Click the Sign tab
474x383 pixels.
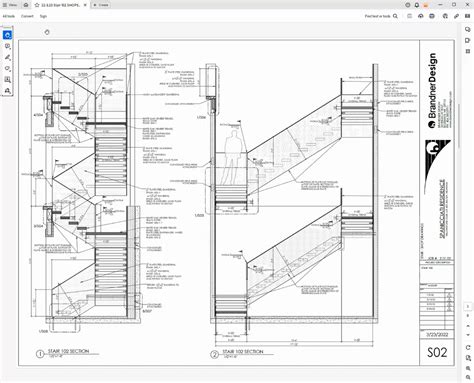click(x=43, y=16)
